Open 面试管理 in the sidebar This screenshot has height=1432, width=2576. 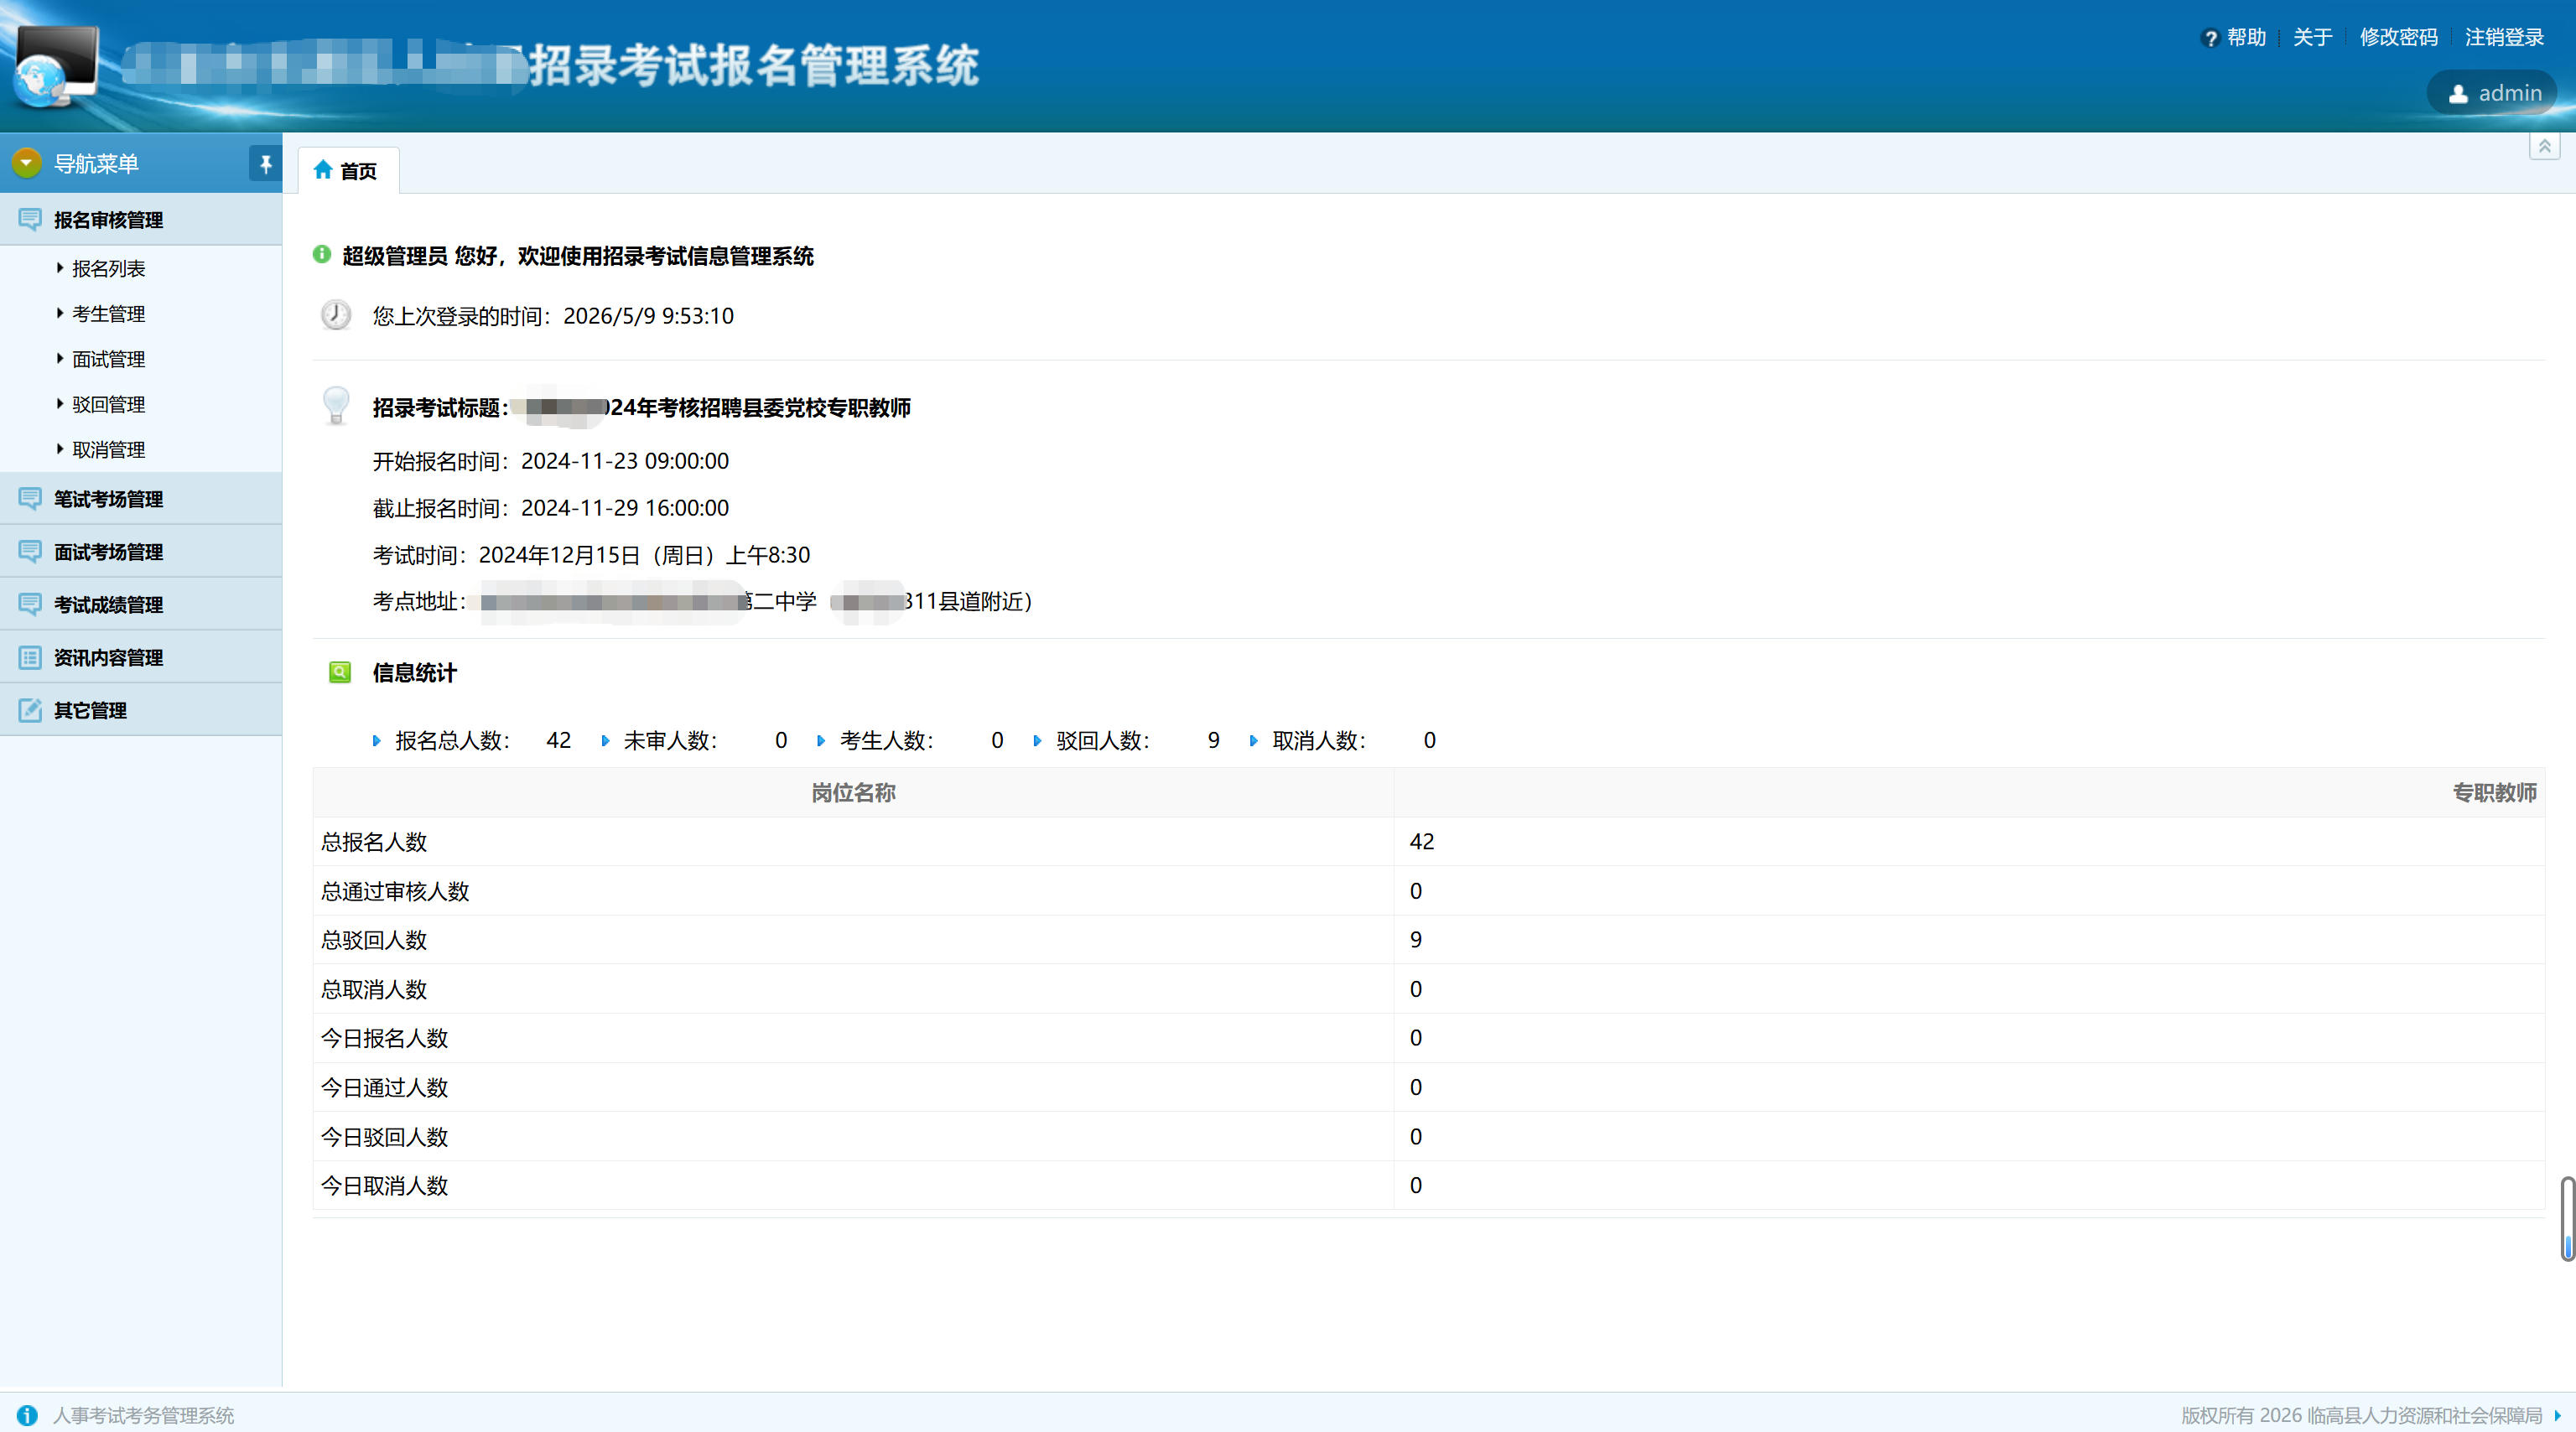[108, 358]
